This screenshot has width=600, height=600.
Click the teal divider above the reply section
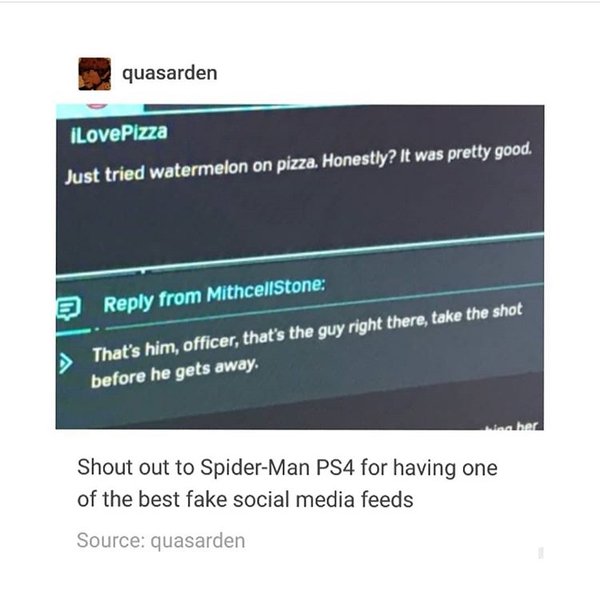pyautogui.click(x=300, y=254)
